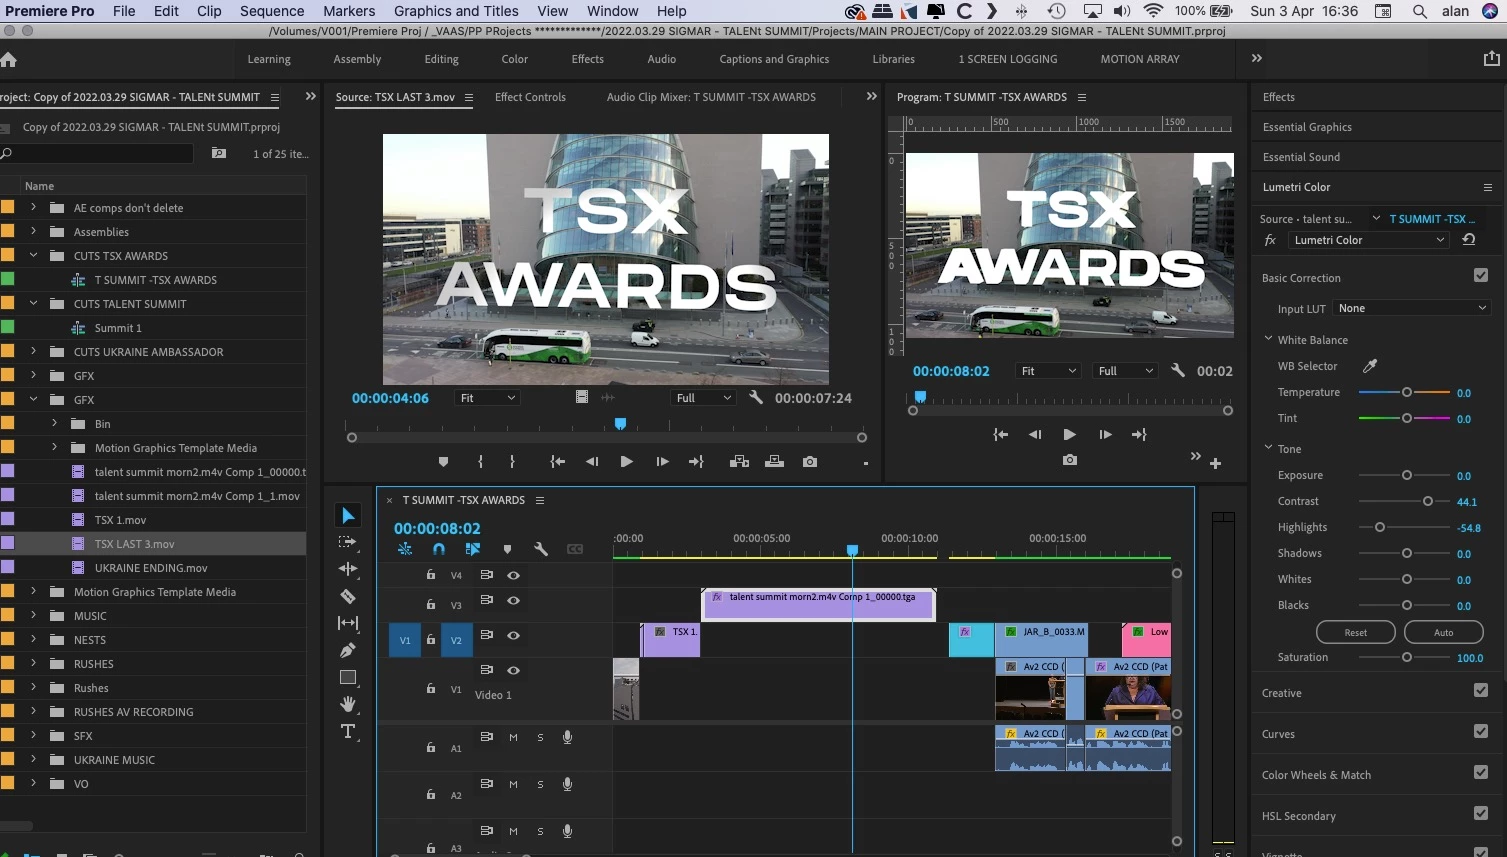Viewport: 1507px width, 857px height.
Task: Select the Track Select Forward tool
Action: 348,542
